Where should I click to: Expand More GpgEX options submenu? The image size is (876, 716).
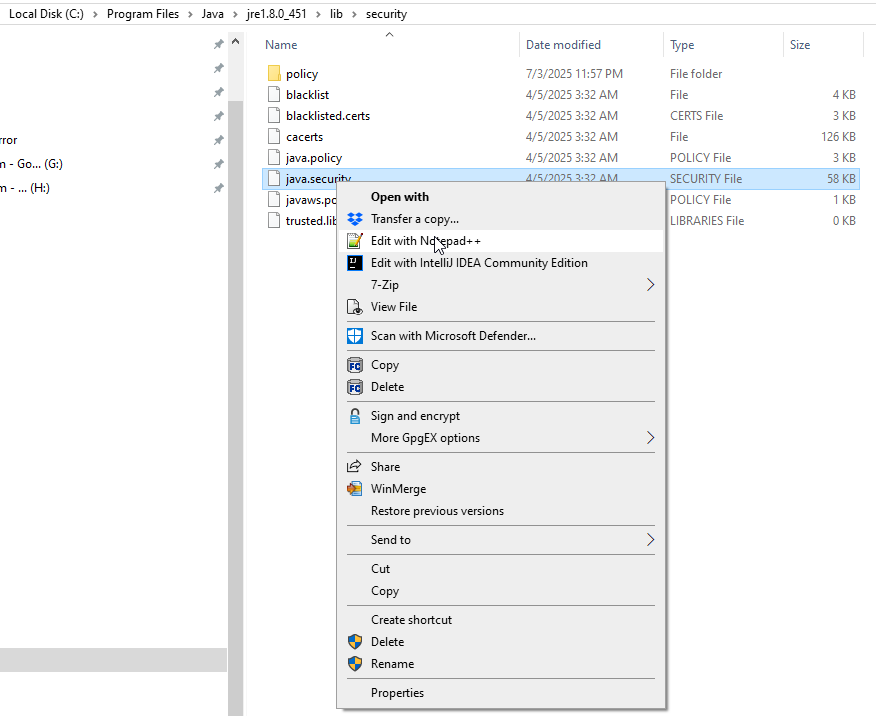click(x=650, y=438)
